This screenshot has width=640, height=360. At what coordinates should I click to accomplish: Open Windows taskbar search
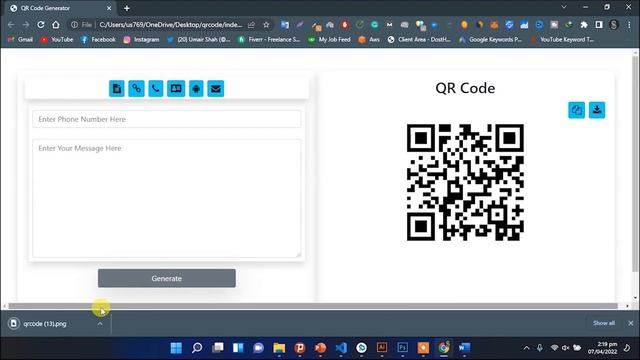pos(197,348)
